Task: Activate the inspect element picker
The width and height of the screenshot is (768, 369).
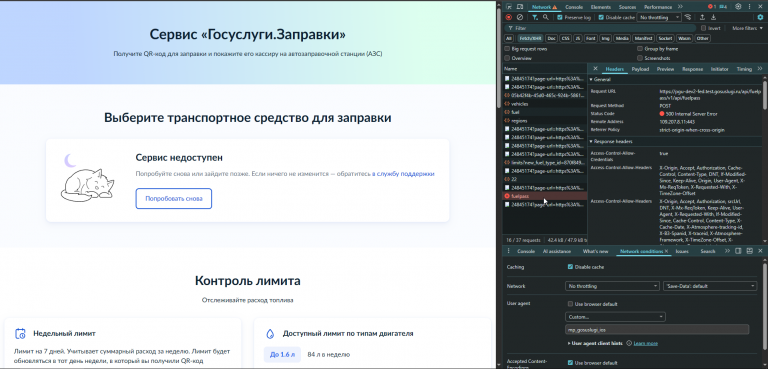Action: [509, 7]
